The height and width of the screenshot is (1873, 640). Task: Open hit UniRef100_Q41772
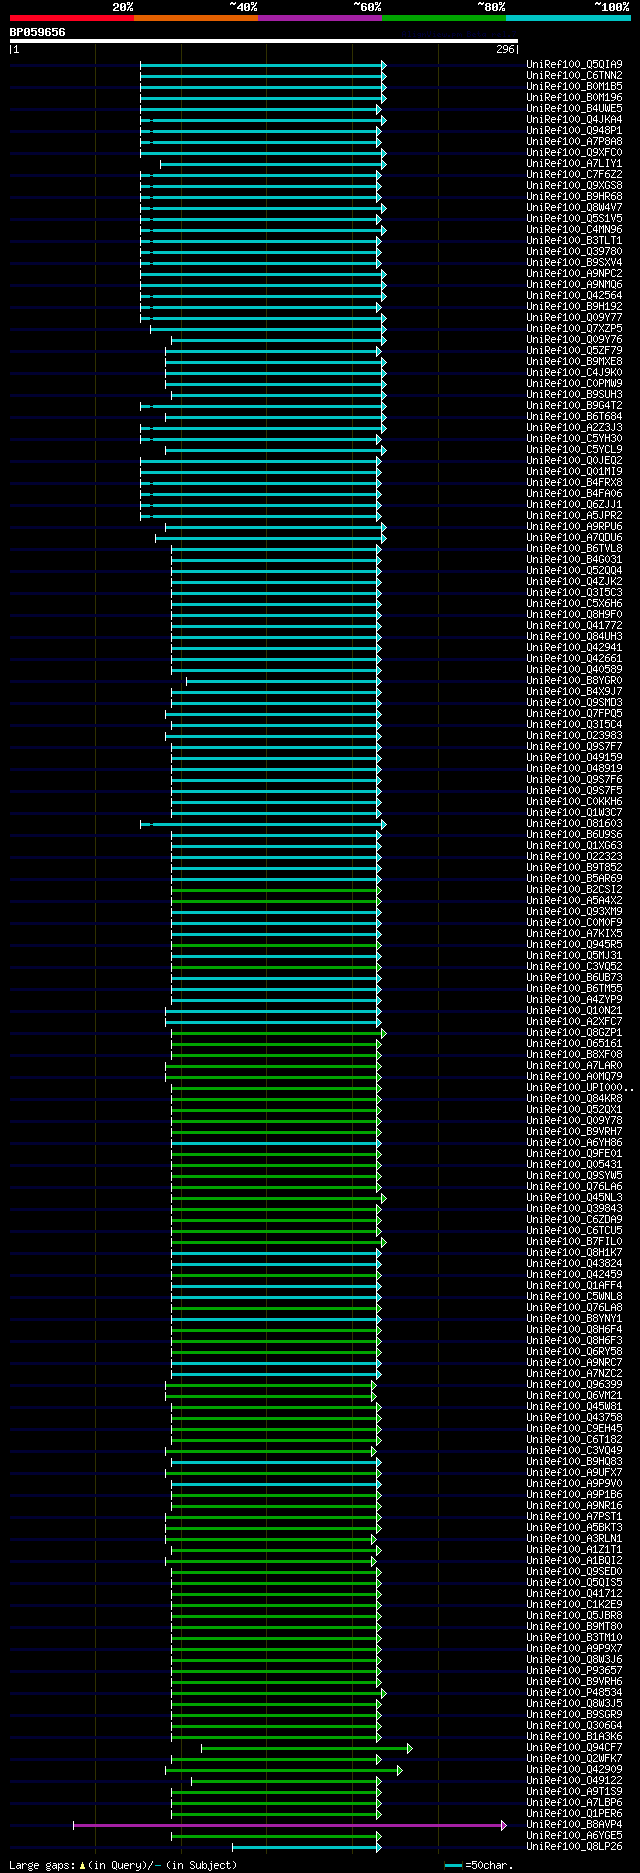tap(574, 626)
